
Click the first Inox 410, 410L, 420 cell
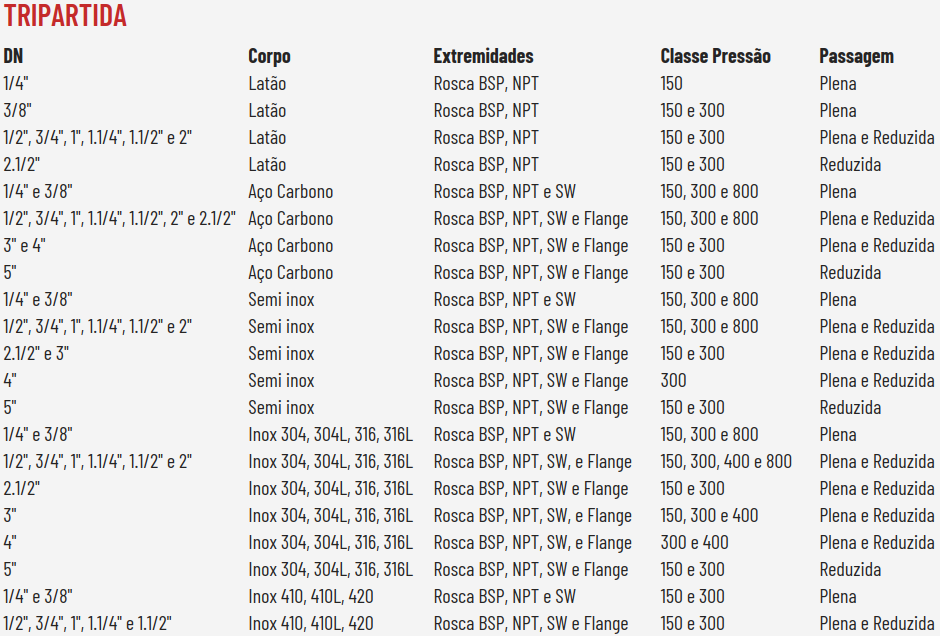pyautogui.click(x=311, y=596)
